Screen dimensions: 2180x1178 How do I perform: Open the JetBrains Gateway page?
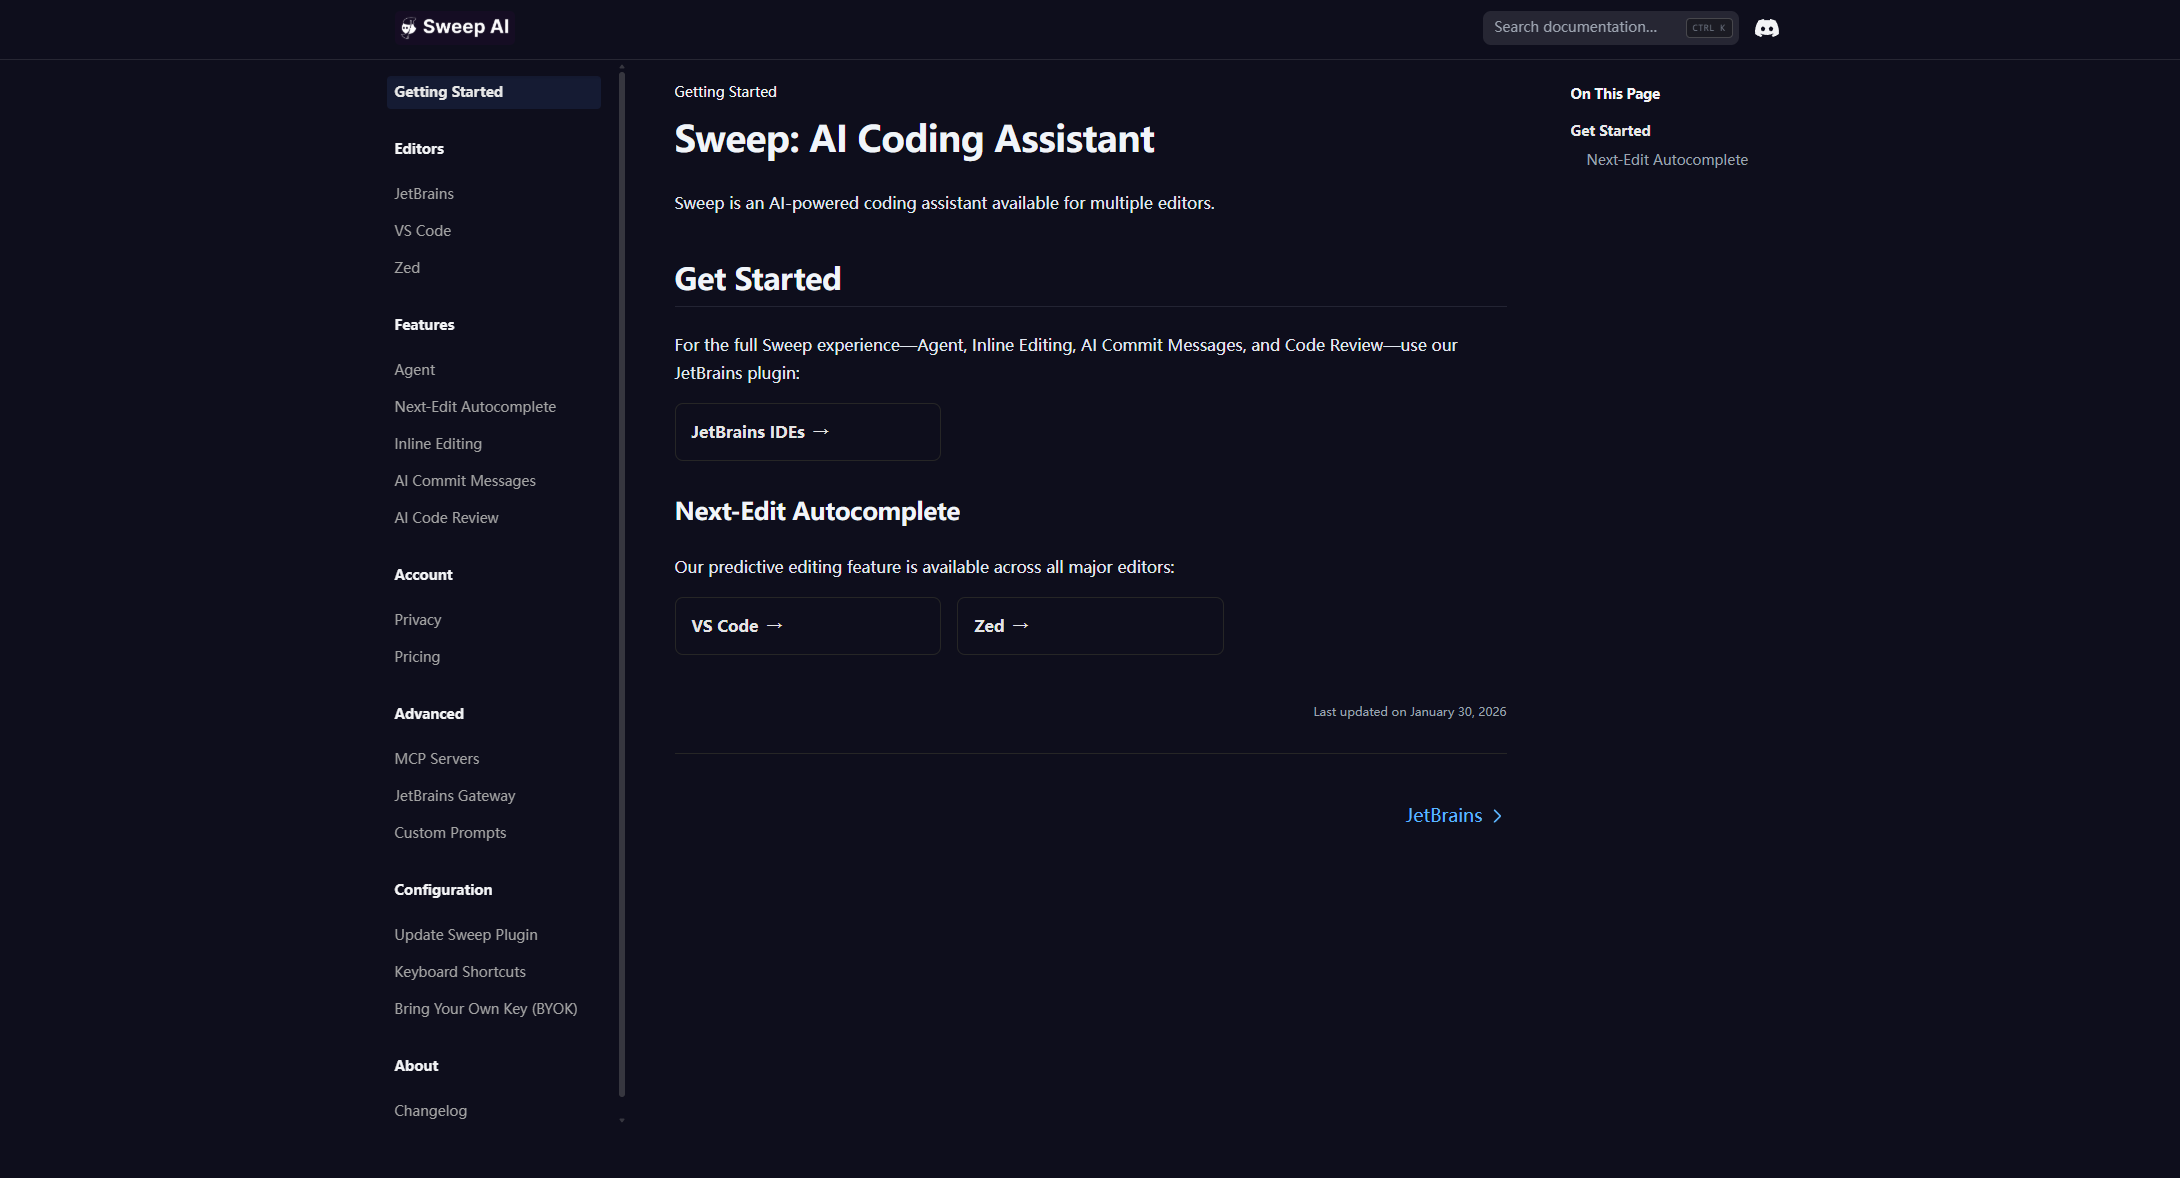pos(455,796)
